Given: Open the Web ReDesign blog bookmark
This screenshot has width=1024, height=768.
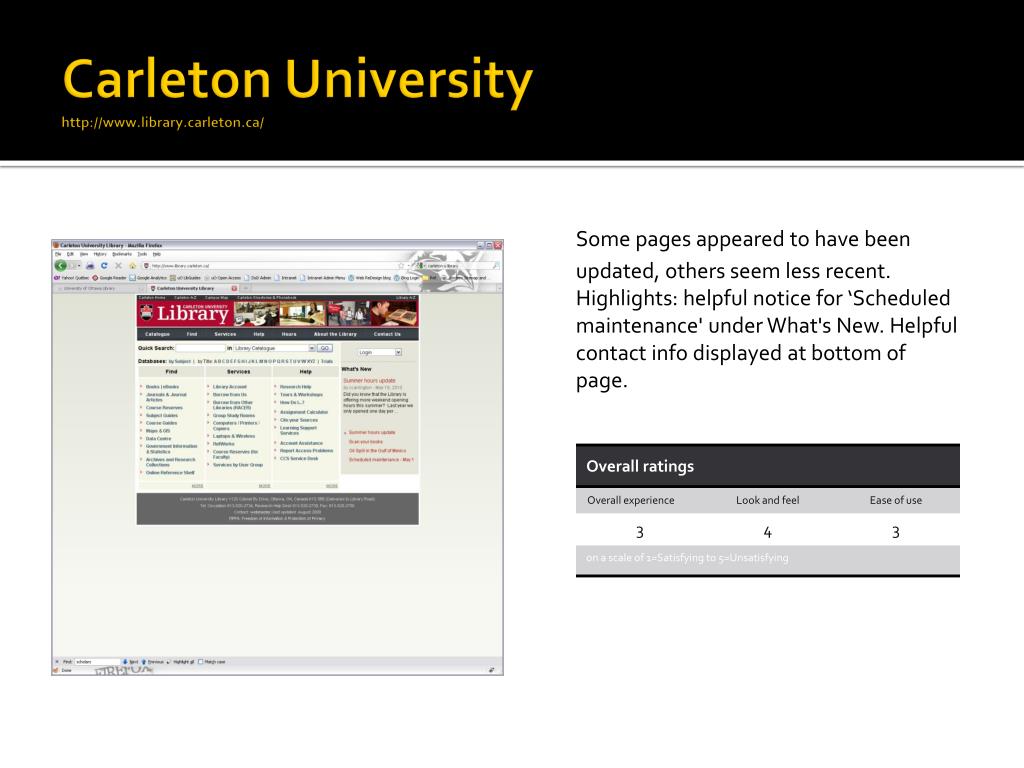Looking at the screenshot, I should click(x=370, y=278).
